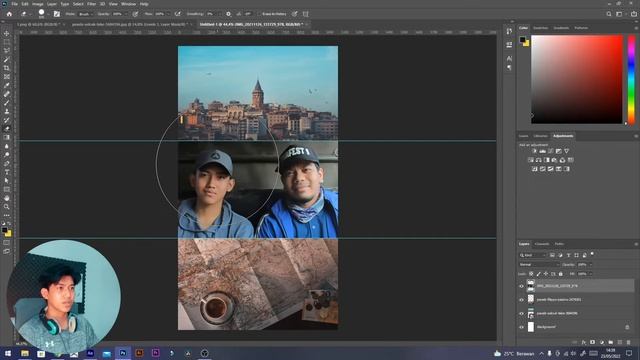Click the Home icon in options bar

click(x=9, y=14)
